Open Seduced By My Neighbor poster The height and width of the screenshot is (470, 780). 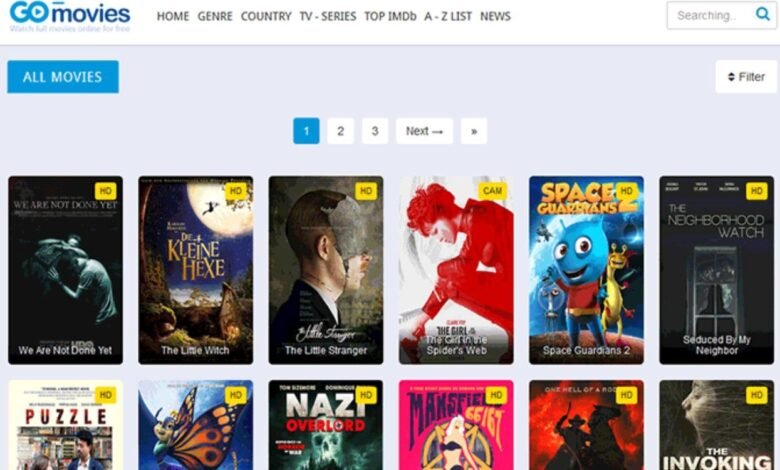click(717, 270)
